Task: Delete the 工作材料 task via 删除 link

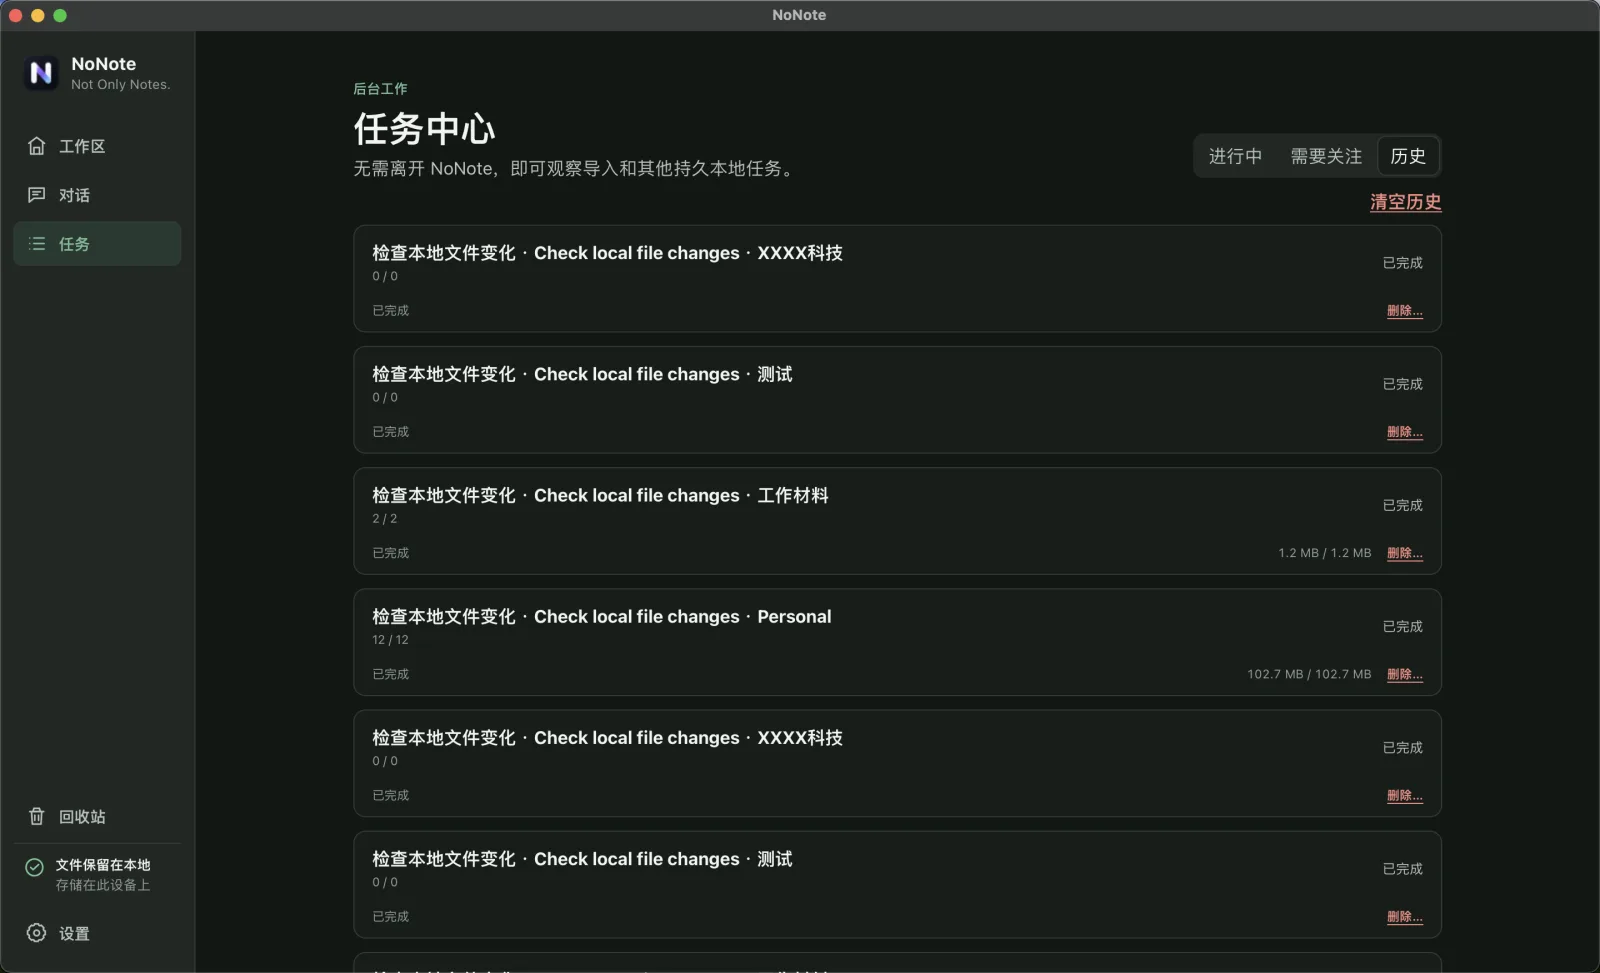Action: (1404, 553)
